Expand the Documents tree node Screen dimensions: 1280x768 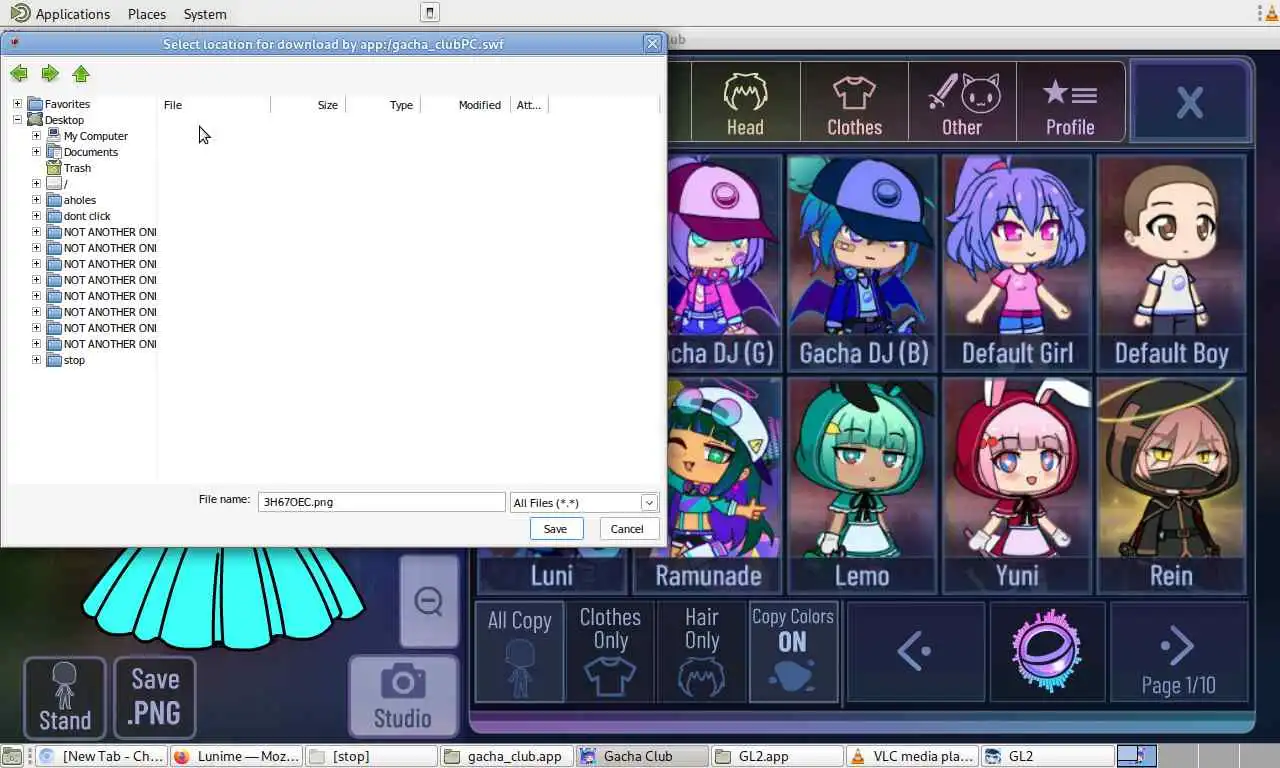coord(37,152)
